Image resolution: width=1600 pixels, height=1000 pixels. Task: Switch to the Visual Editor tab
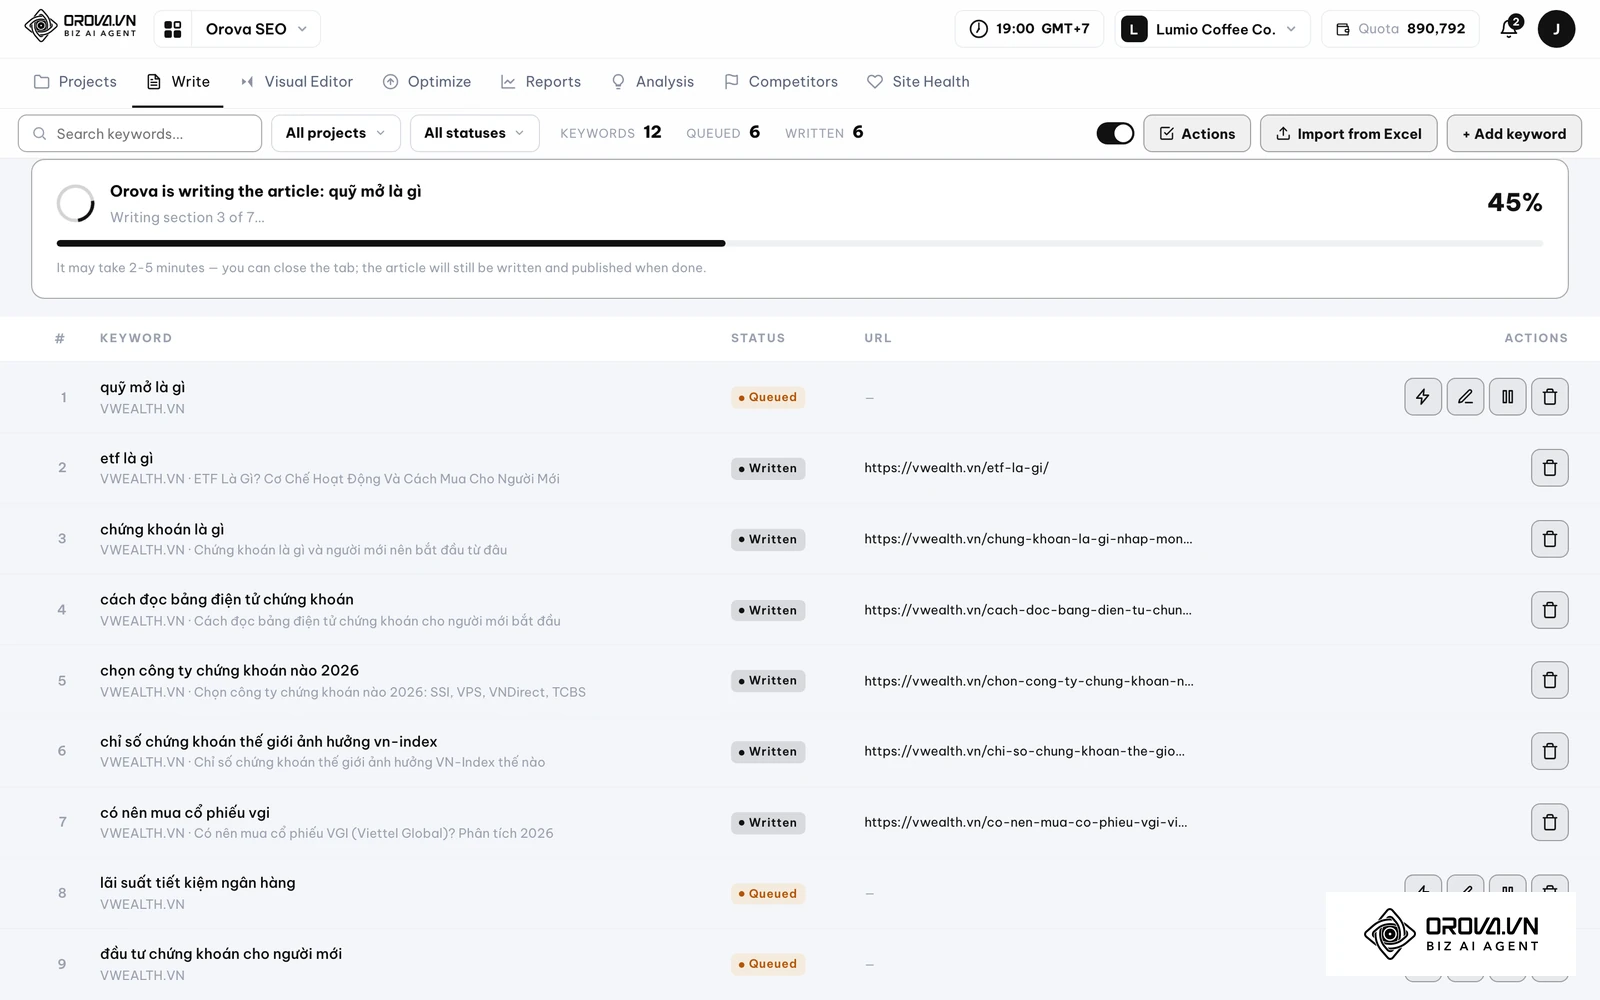(297, 82)
